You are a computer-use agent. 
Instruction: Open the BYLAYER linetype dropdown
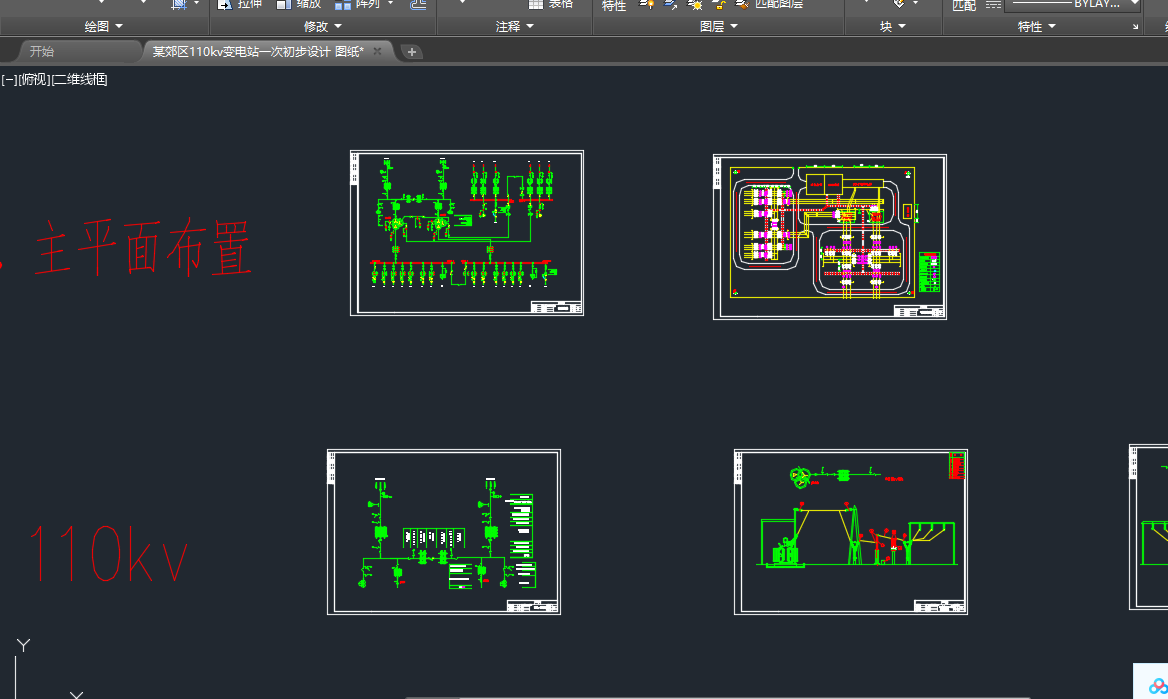pyautogui.click(x=1134, y=4)
